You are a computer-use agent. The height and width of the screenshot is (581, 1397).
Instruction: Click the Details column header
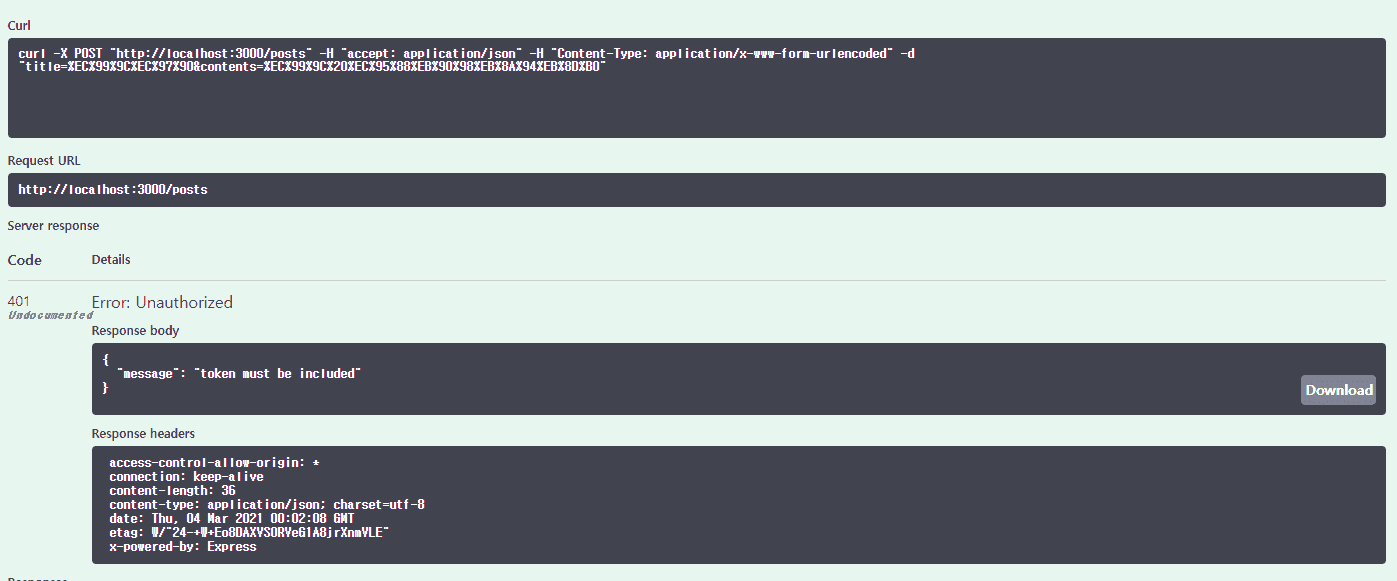111,259
